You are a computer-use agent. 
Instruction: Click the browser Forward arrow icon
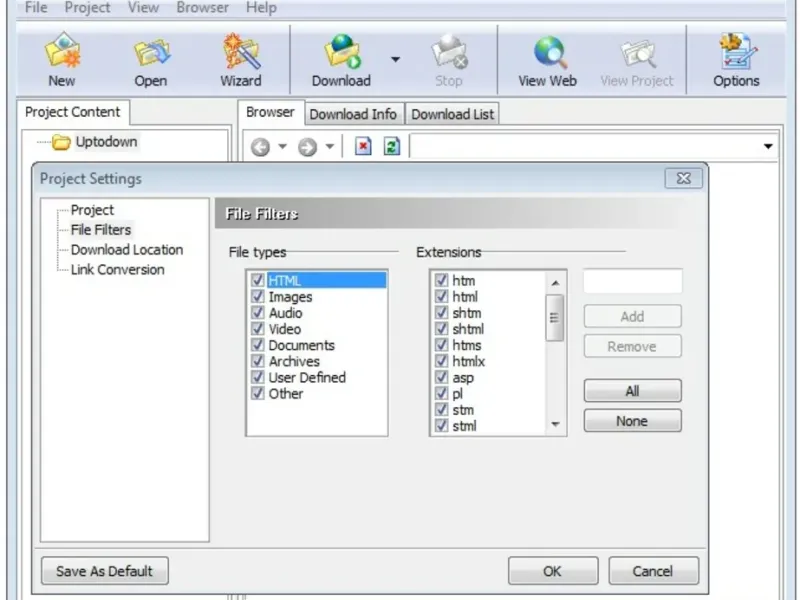click(308, 147)
